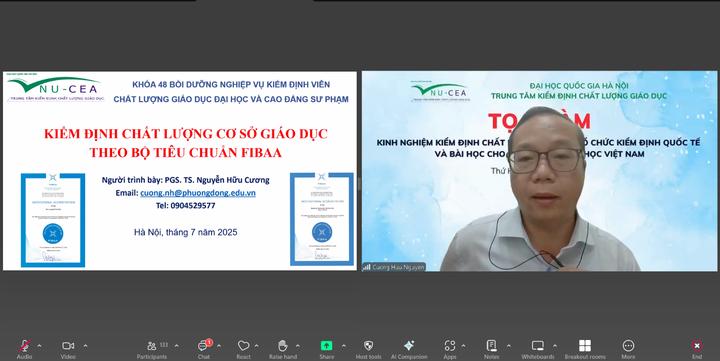Open the Apps icon
This screenshot has height=361, width=720.
coord(450,345)
